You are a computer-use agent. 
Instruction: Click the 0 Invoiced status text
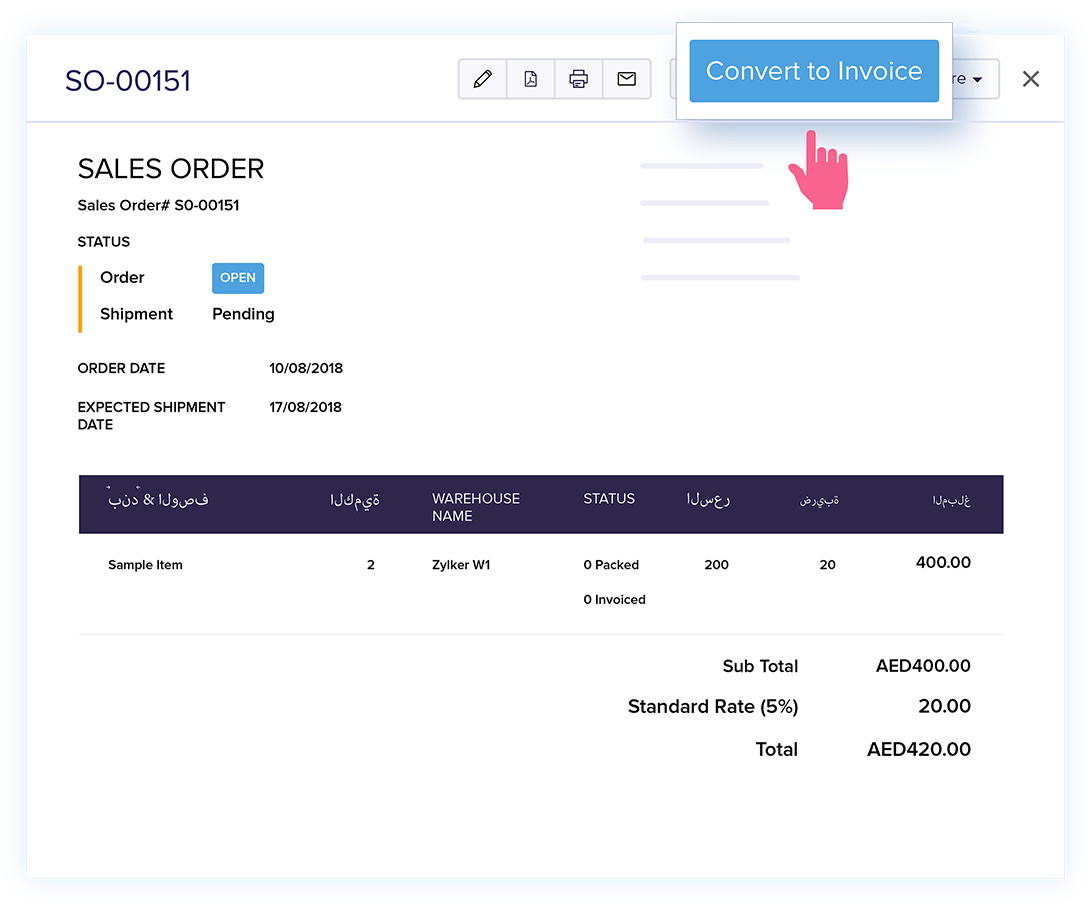(614, 600)
